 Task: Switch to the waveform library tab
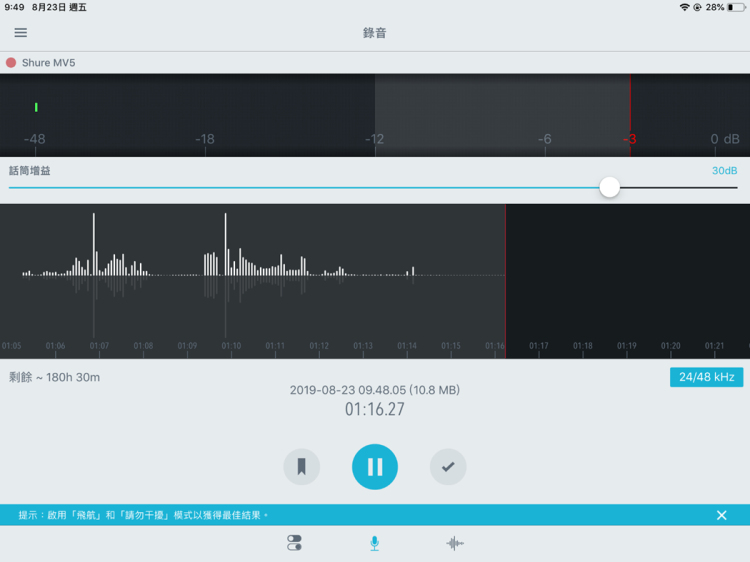coord(455,543)
